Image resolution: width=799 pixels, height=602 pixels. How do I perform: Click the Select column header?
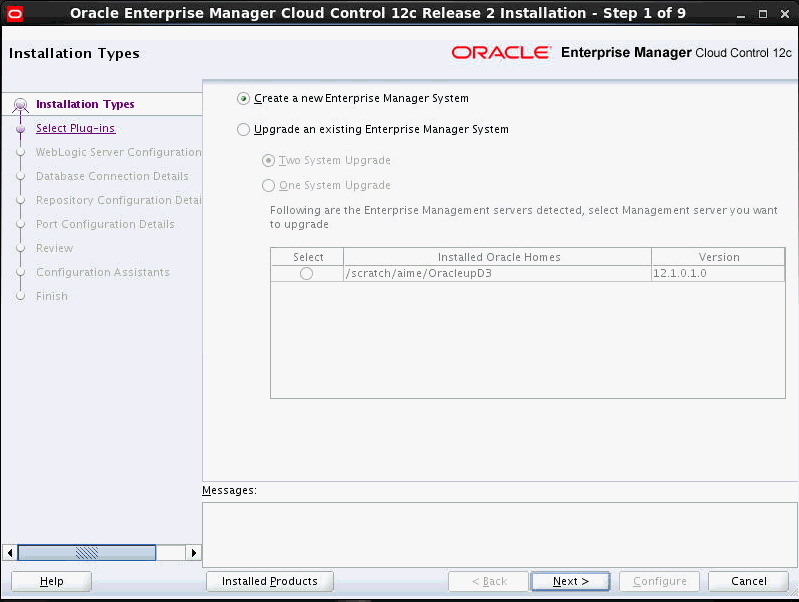[307, 257]
